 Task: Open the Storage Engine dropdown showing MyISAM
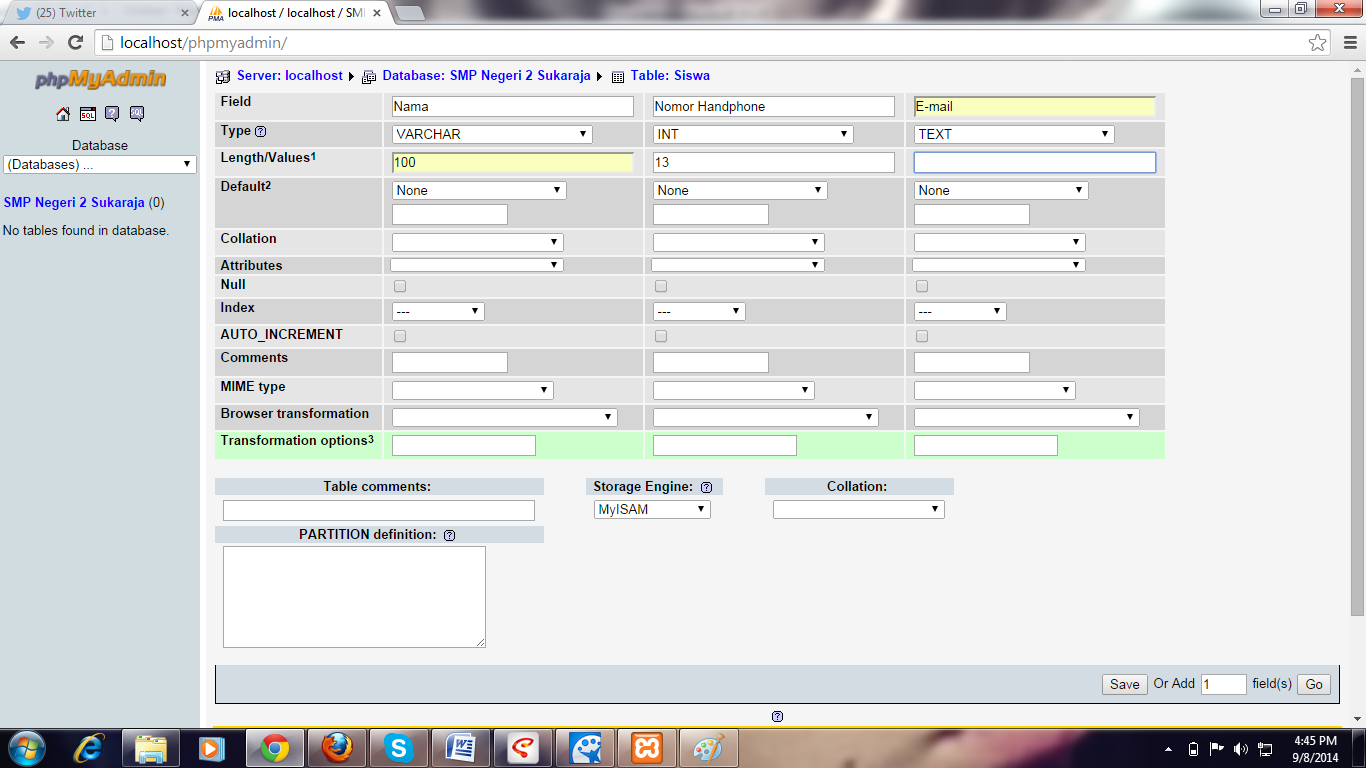tap(652, 509)
